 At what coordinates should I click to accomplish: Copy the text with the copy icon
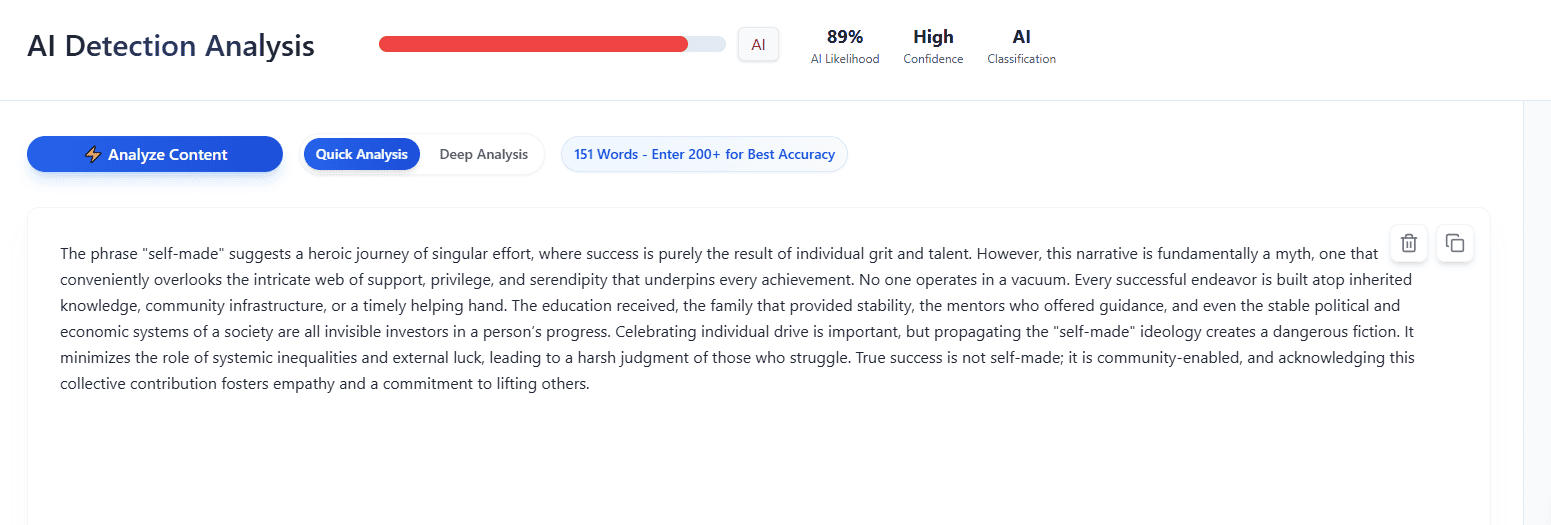pyautogui.click(x=1455, y=243)
